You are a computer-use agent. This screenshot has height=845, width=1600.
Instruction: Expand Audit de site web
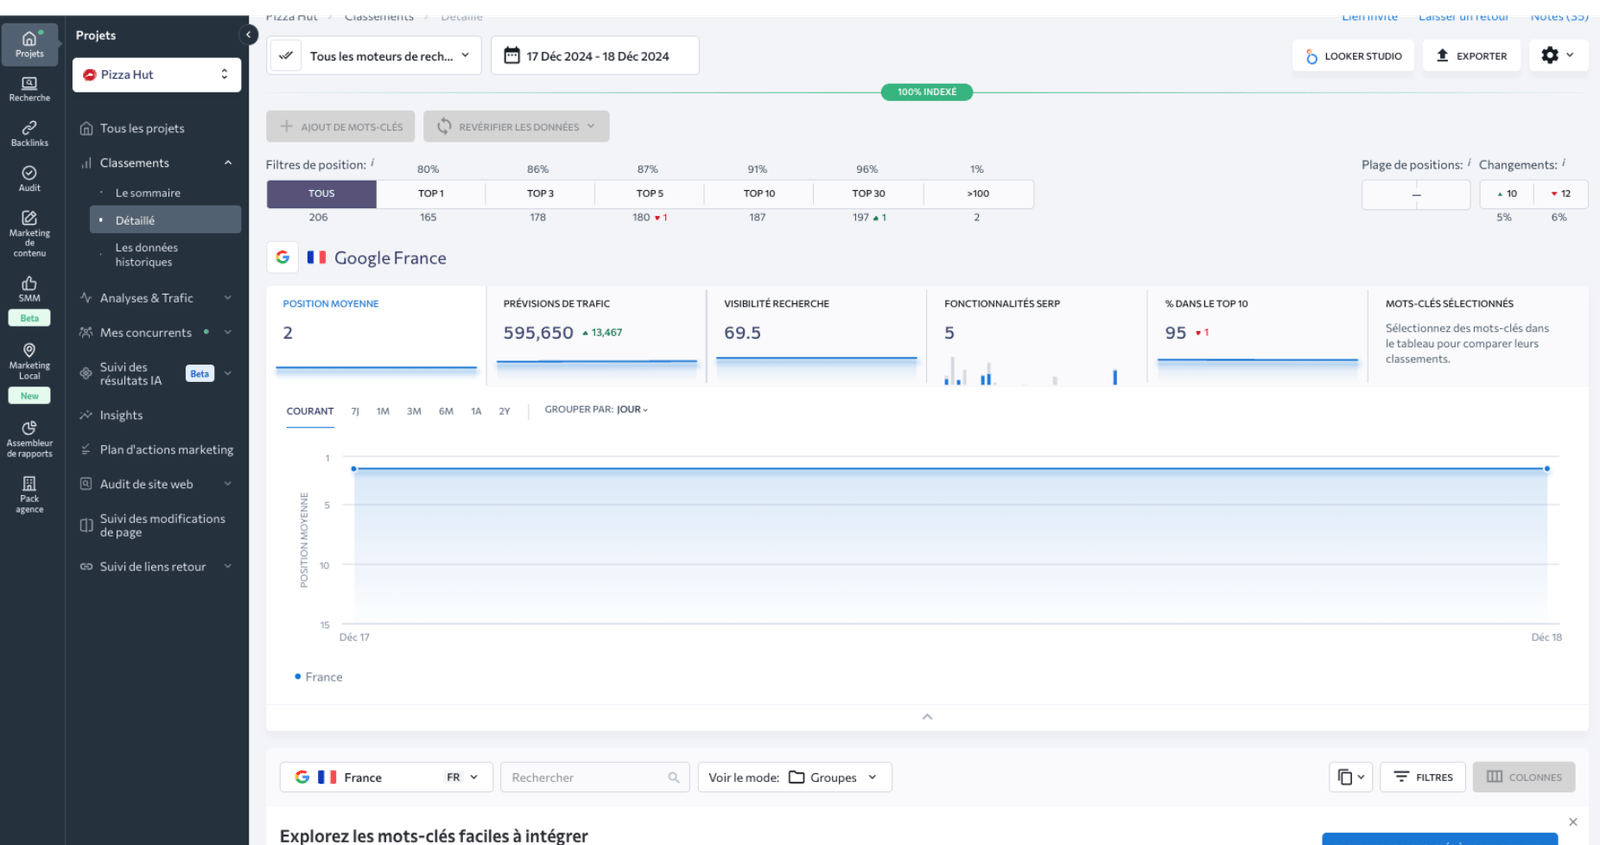point(228,484)
